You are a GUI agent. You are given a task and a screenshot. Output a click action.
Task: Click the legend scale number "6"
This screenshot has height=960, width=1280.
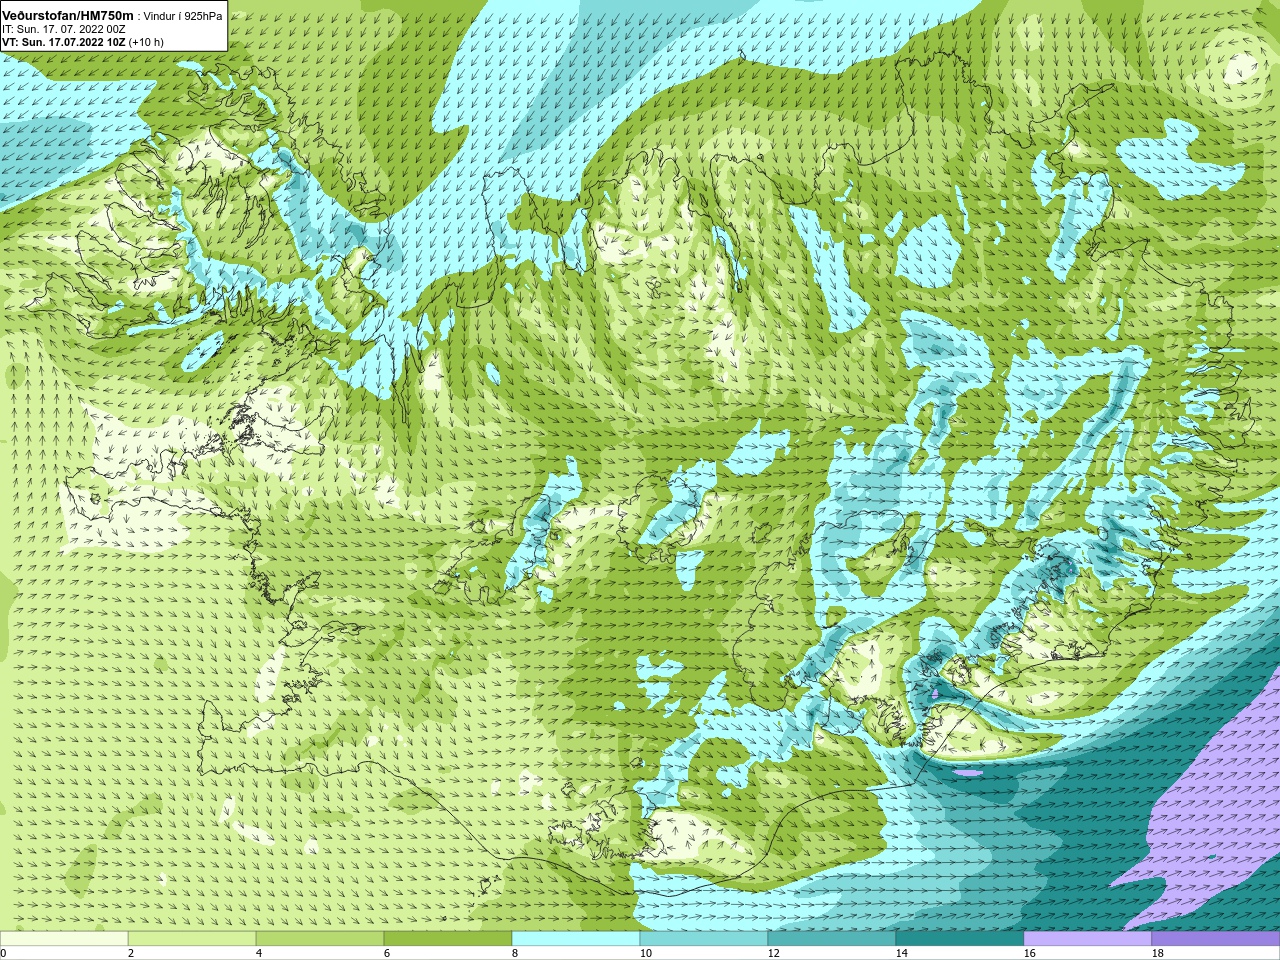[387, 954]
